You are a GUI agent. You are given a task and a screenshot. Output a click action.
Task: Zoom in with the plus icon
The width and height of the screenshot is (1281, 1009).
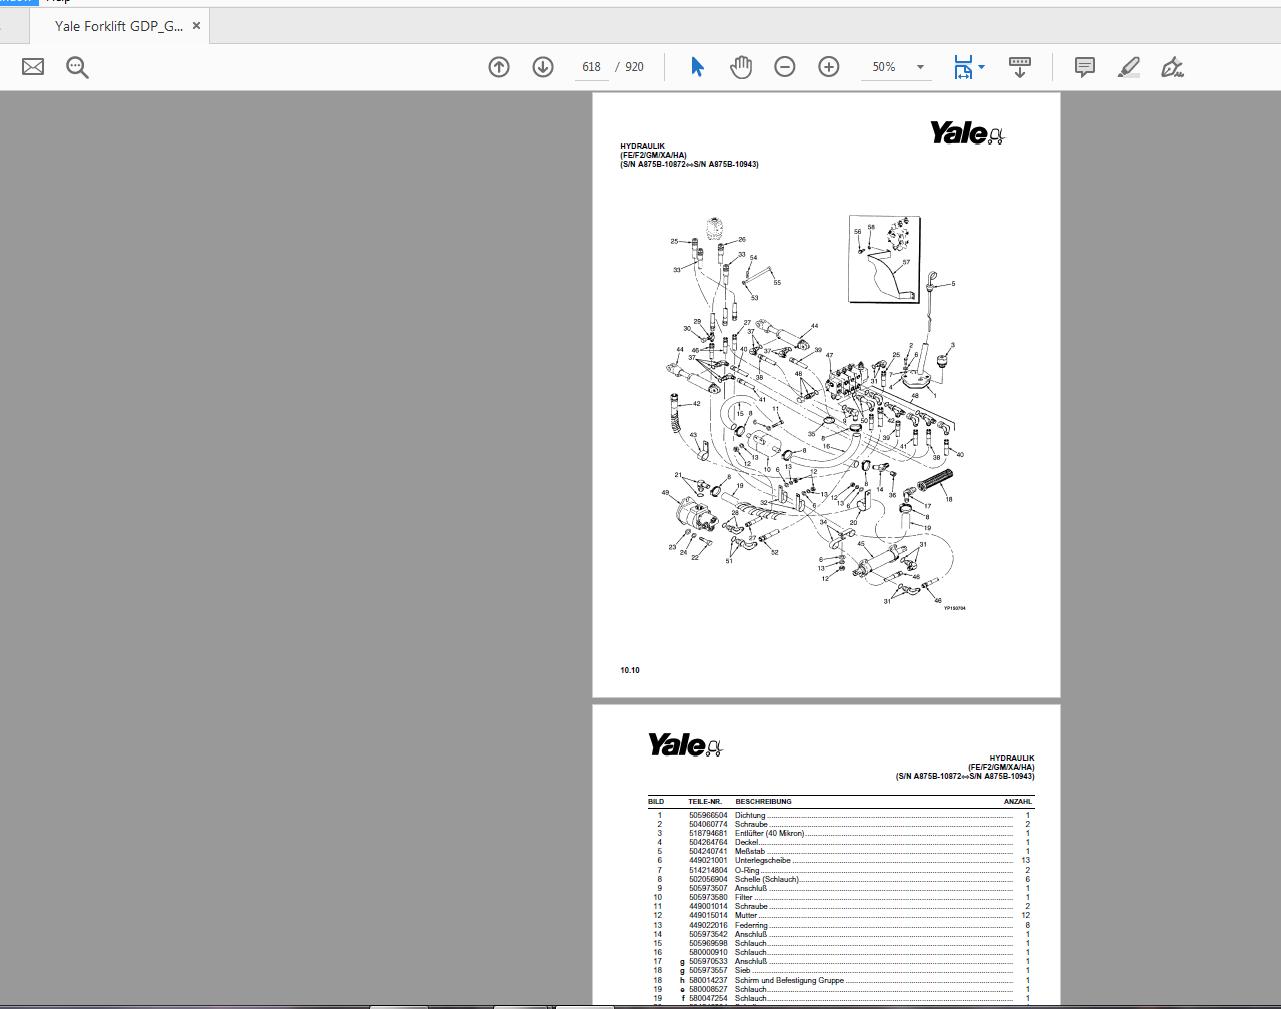(x=829, y=67)
